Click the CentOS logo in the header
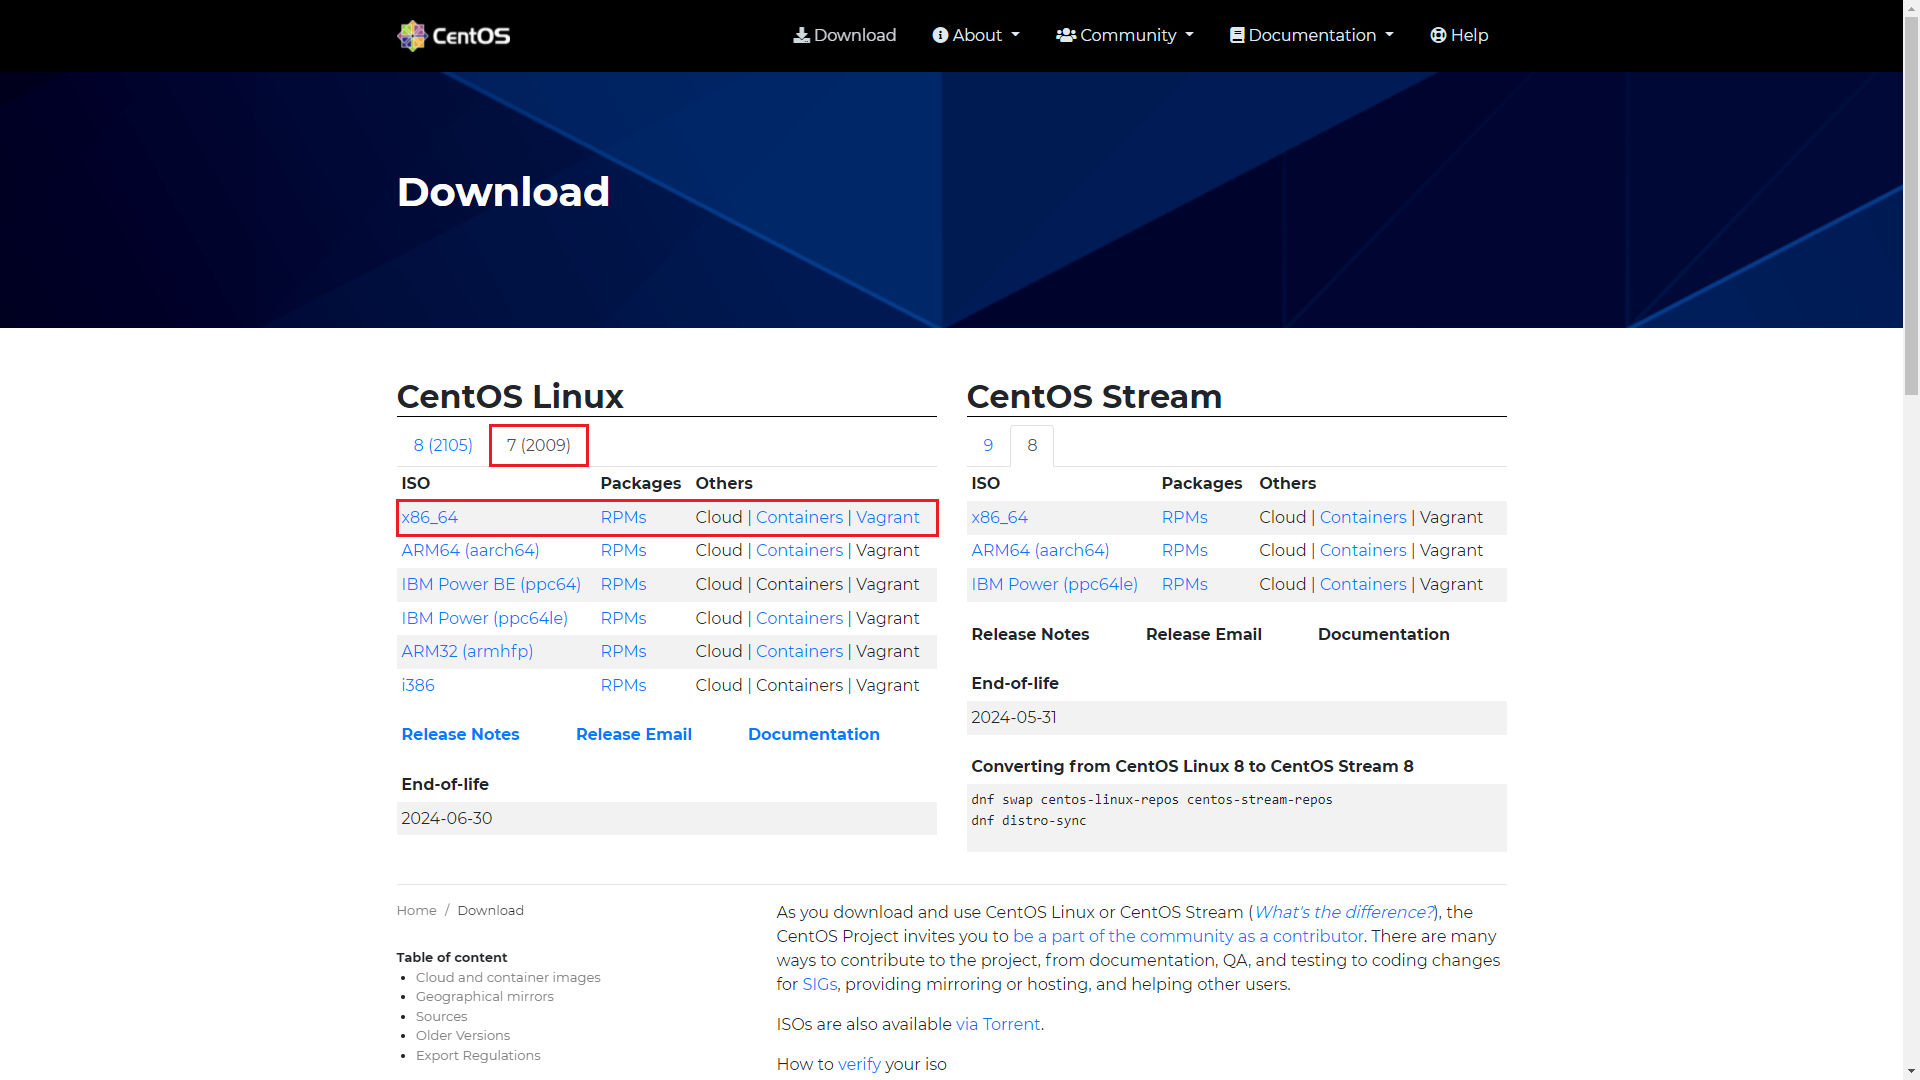This screenshot has height=1080, width=1920. (x=453, y=36)
